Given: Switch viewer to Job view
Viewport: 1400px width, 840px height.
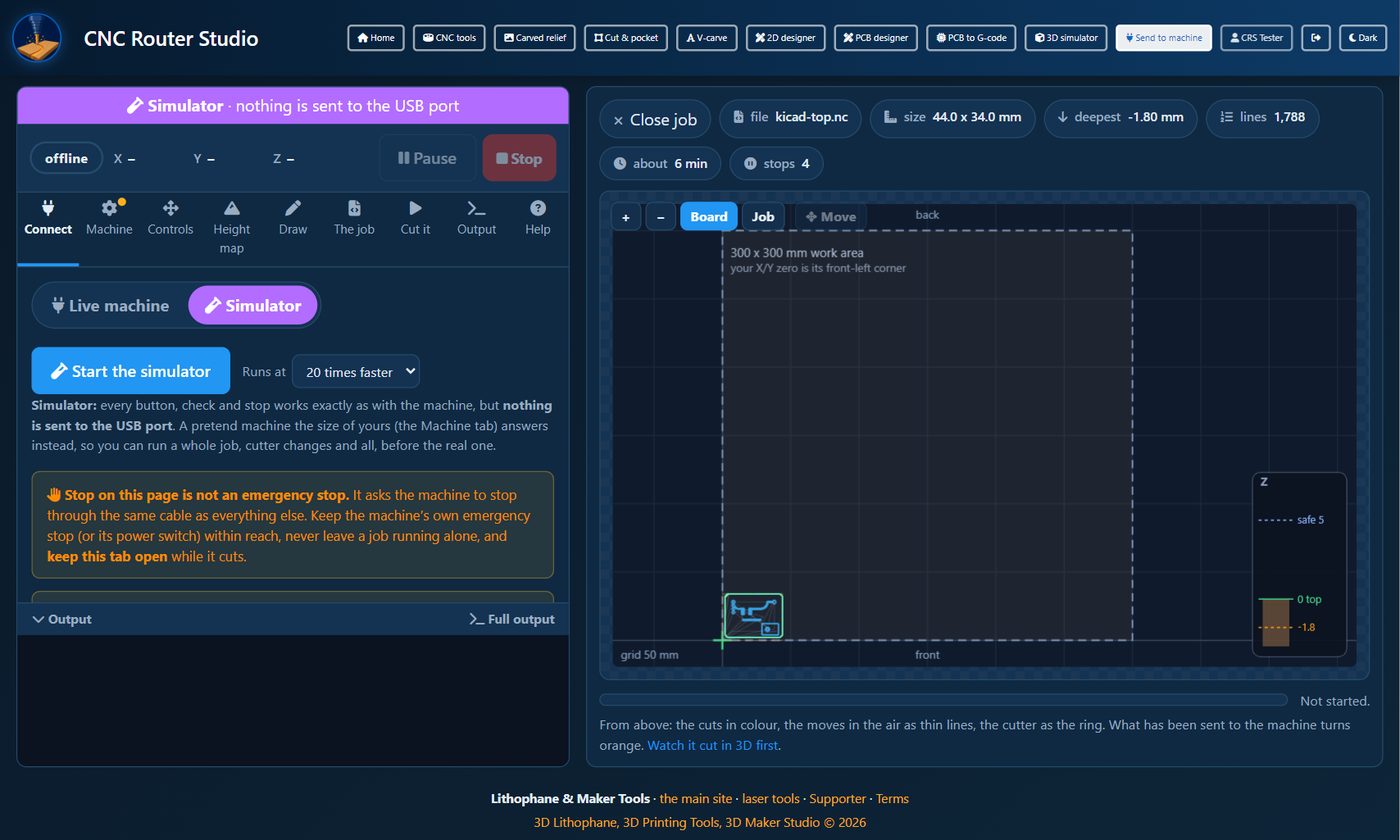Looking at the screenshot, I should [x=763, y=217].
